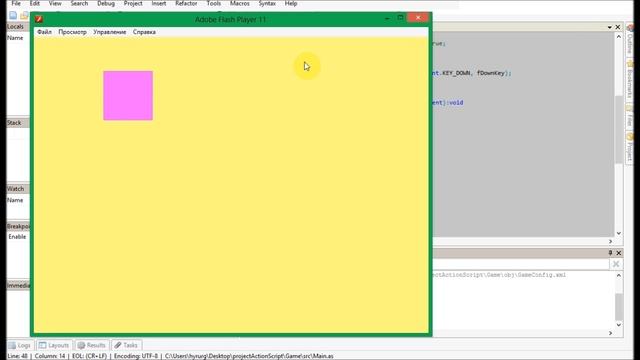Open the Help menu in FlashDevelop
640x360 pixels.
tap(291, 3)
